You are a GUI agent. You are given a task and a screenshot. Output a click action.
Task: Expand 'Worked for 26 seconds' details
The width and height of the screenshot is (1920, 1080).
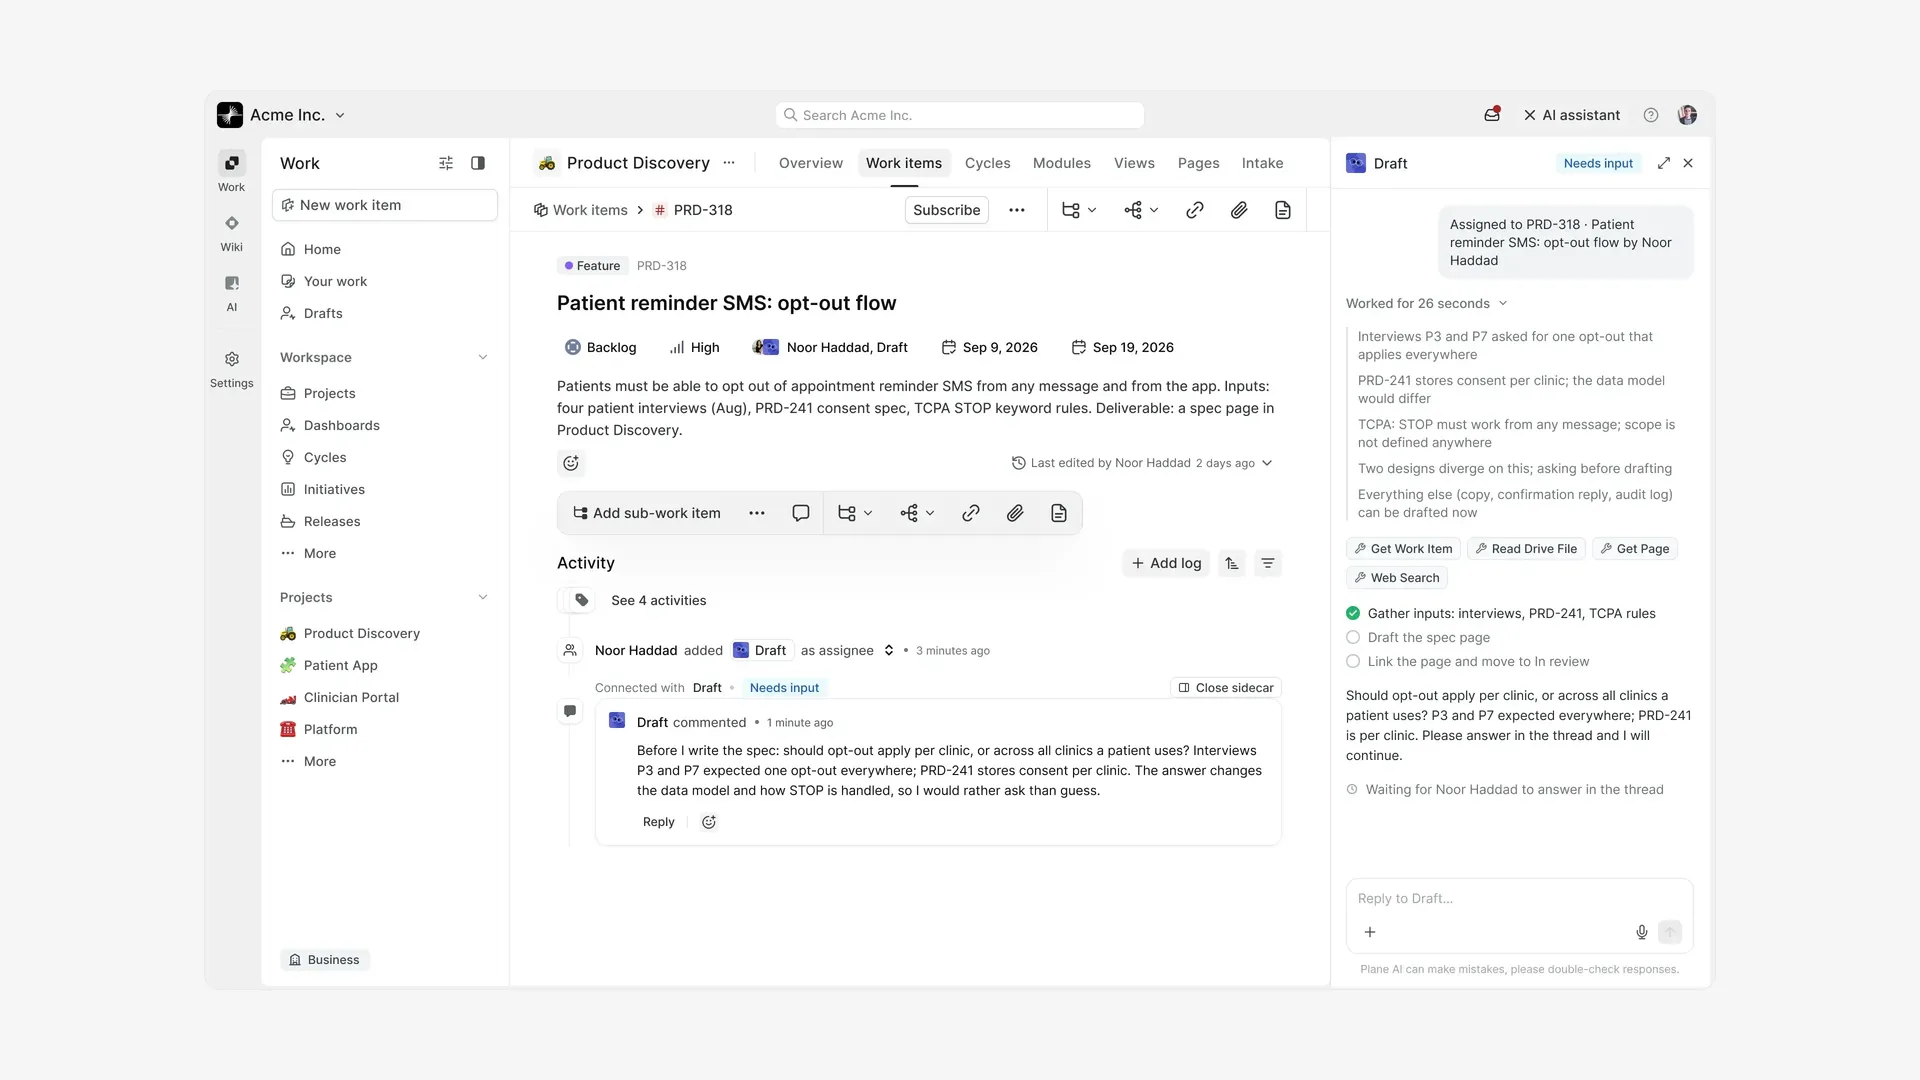point(1427,303)
